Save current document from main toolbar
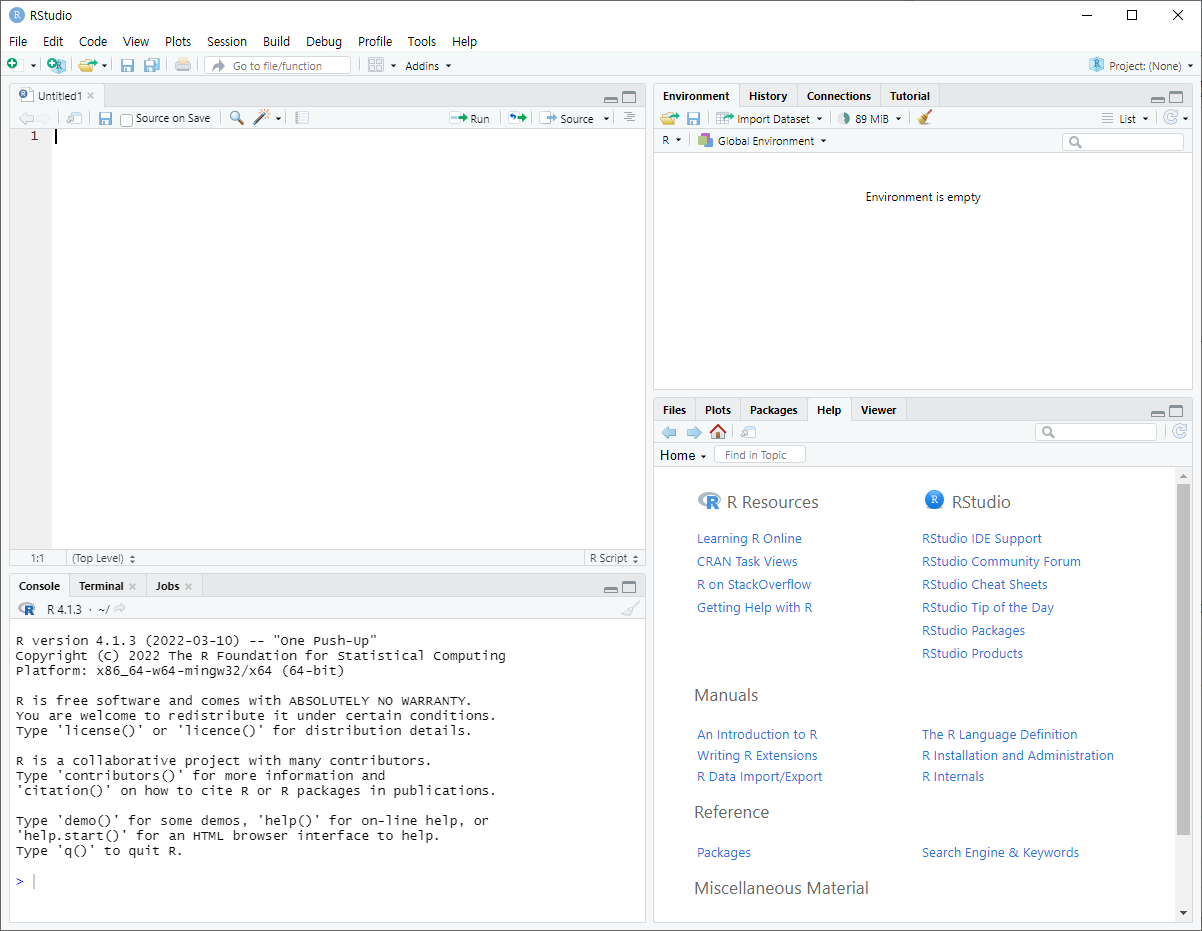Image resolution: width=1202 pixels, height=931 pixels. click(x=127, y=65)
